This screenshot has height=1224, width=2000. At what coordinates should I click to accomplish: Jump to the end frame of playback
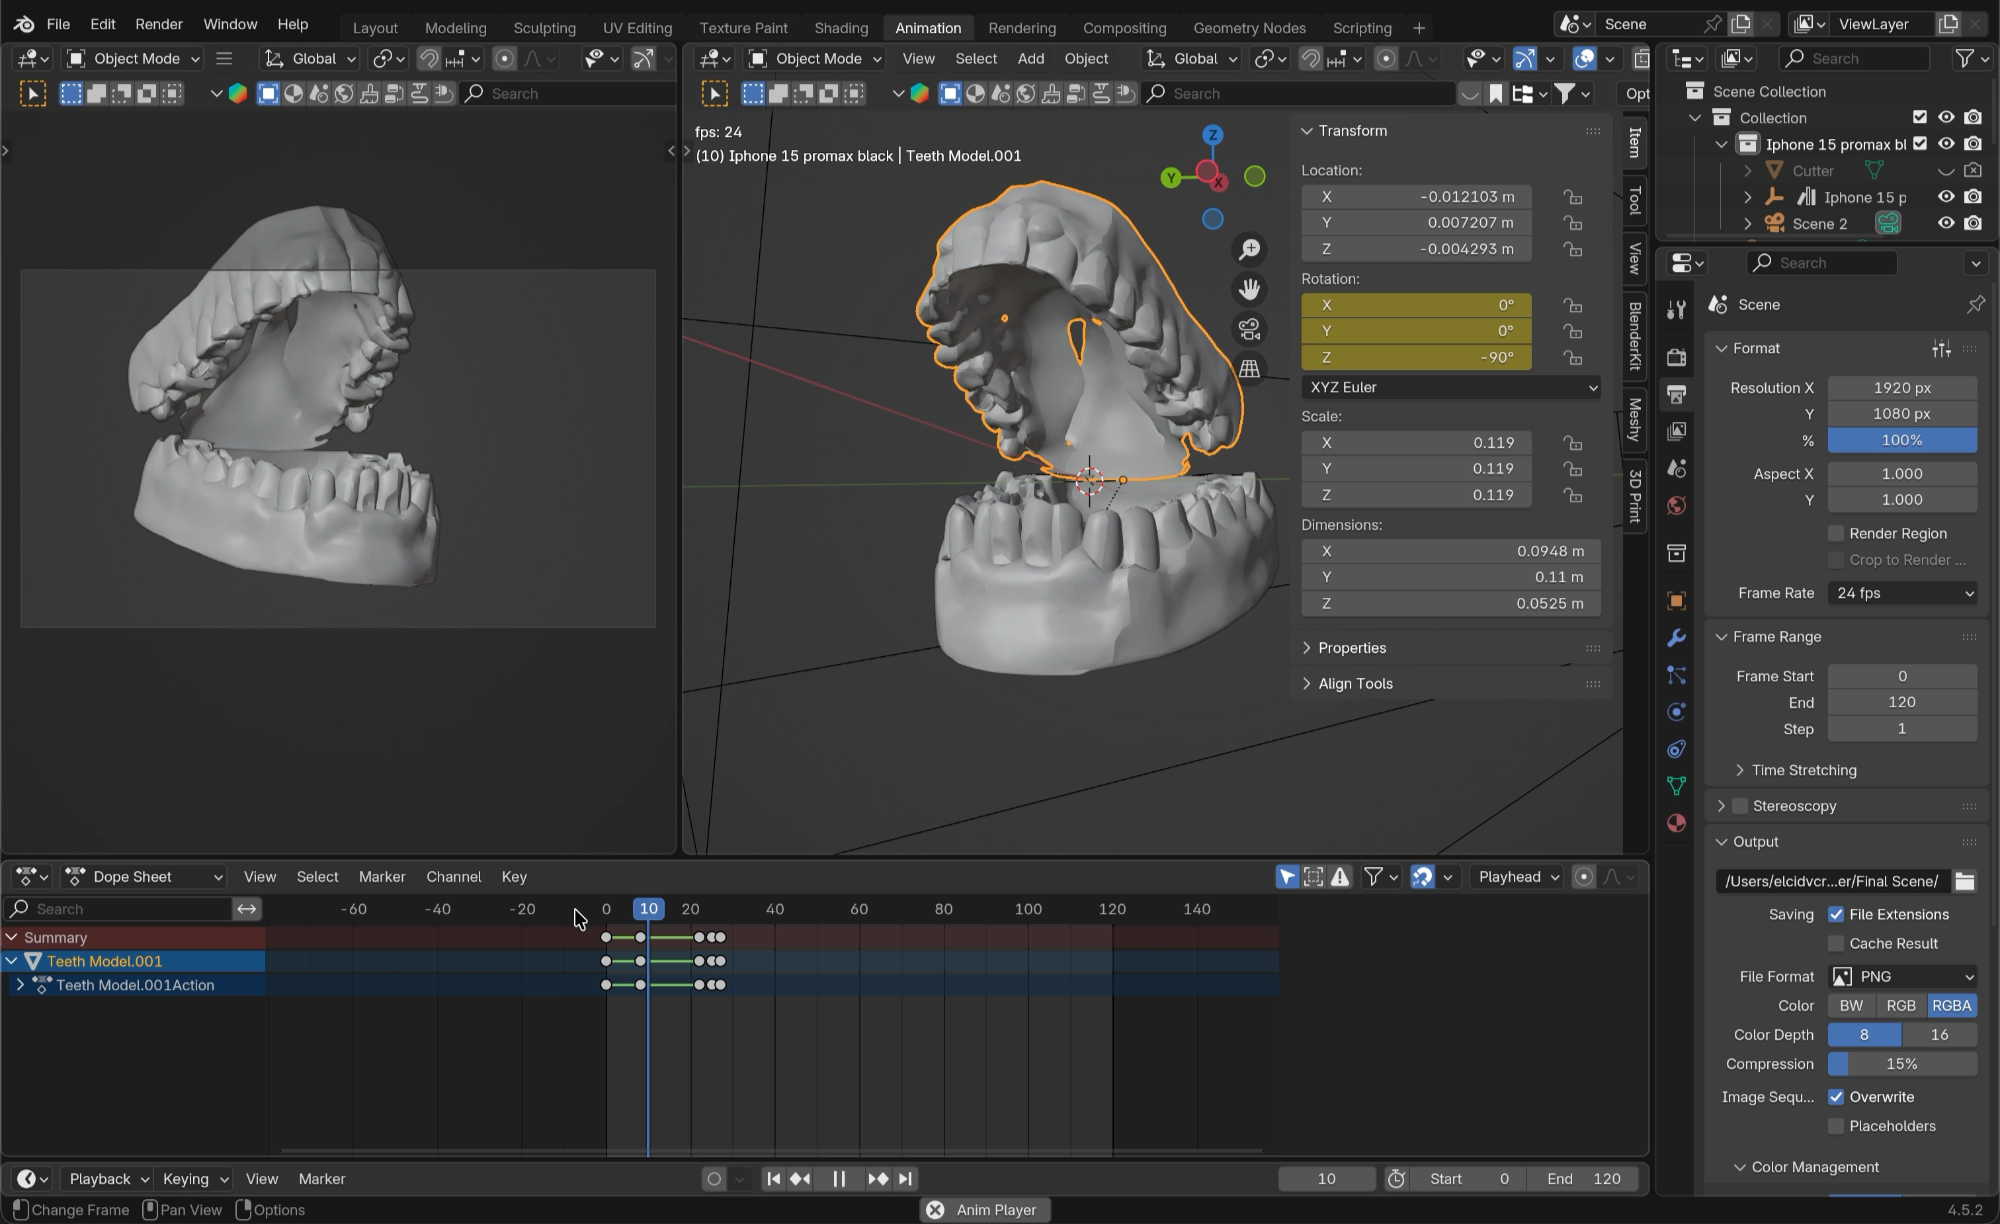905,1179
